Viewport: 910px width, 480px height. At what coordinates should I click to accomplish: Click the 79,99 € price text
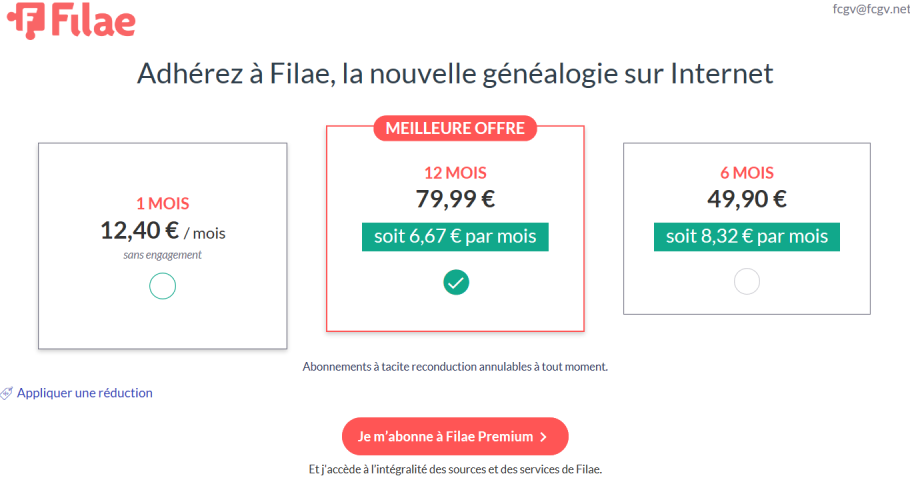tap(455, 199)
